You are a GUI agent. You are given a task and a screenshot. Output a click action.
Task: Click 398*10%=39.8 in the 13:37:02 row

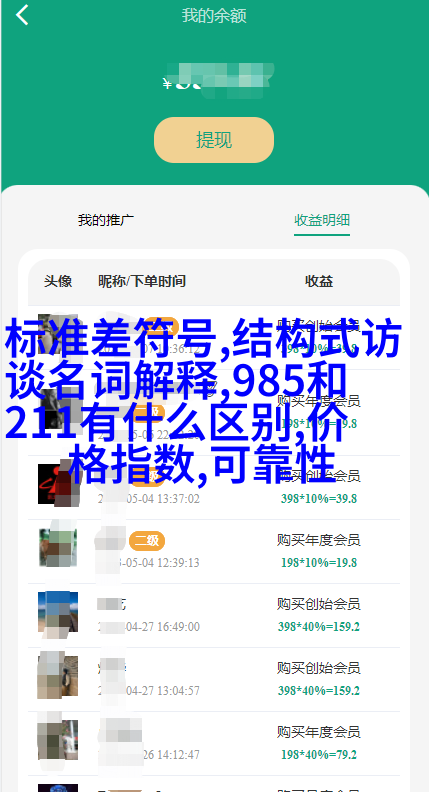319,499
